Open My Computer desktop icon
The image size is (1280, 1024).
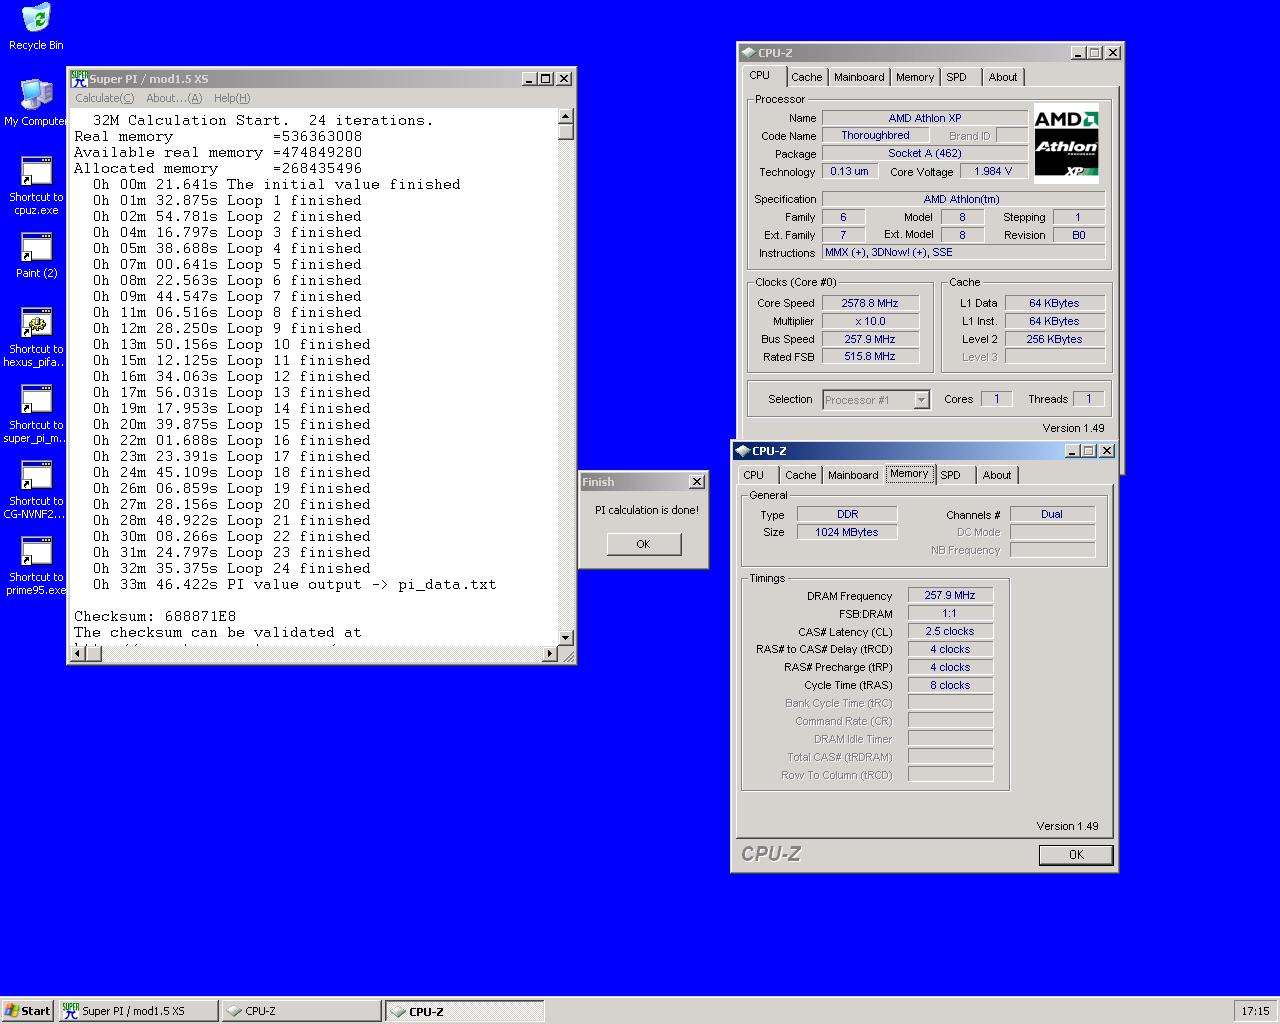pos(36,102)
